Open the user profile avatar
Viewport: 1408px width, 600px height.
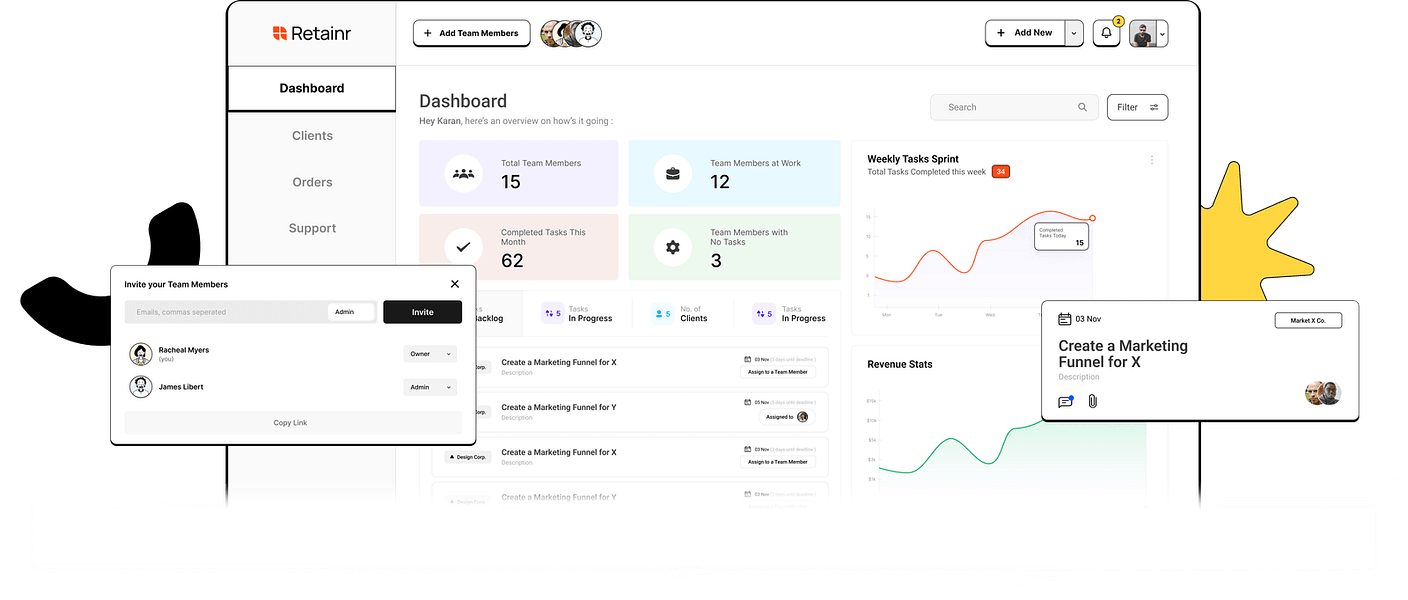(1142, 33)
